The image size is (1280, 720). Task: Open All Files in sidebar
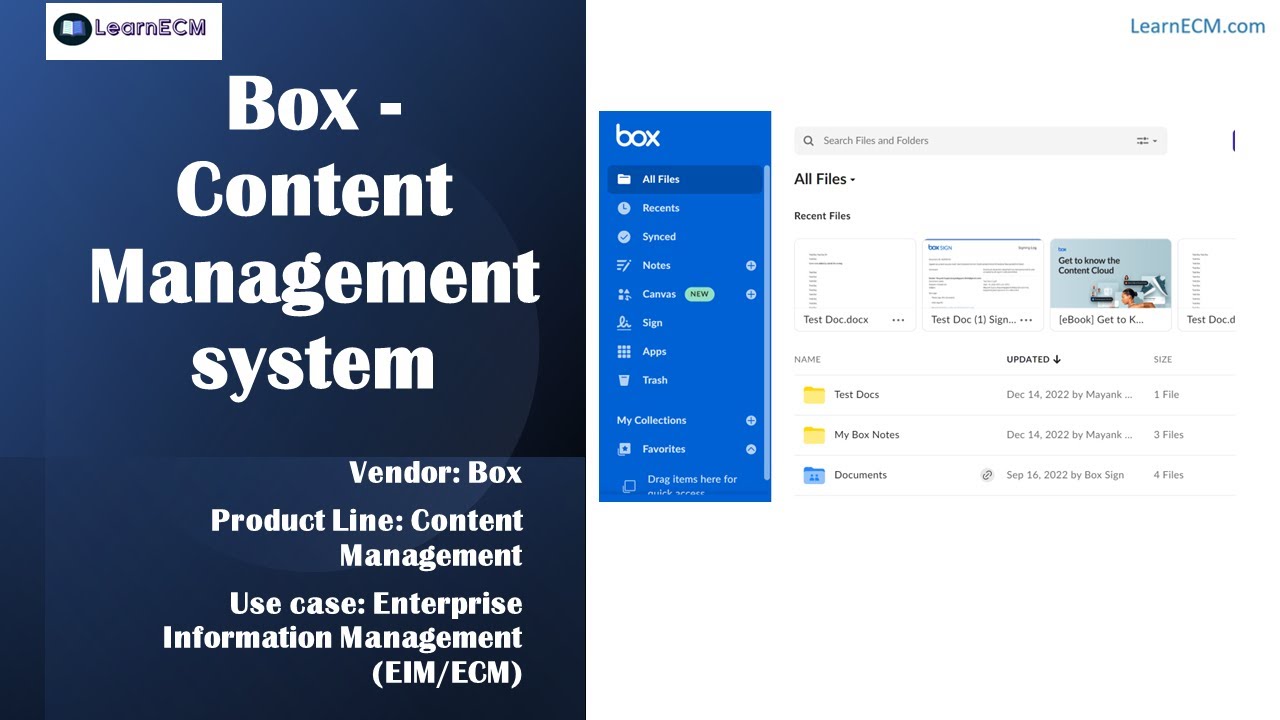(685, 179)
